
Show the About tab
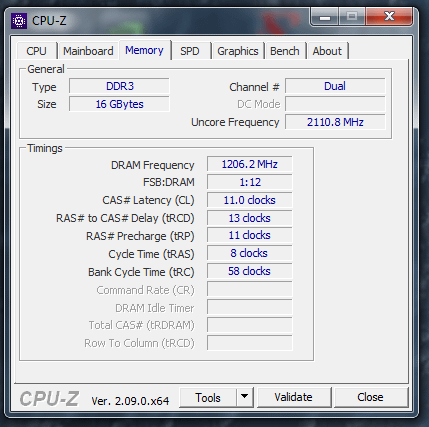click(327, 51)
